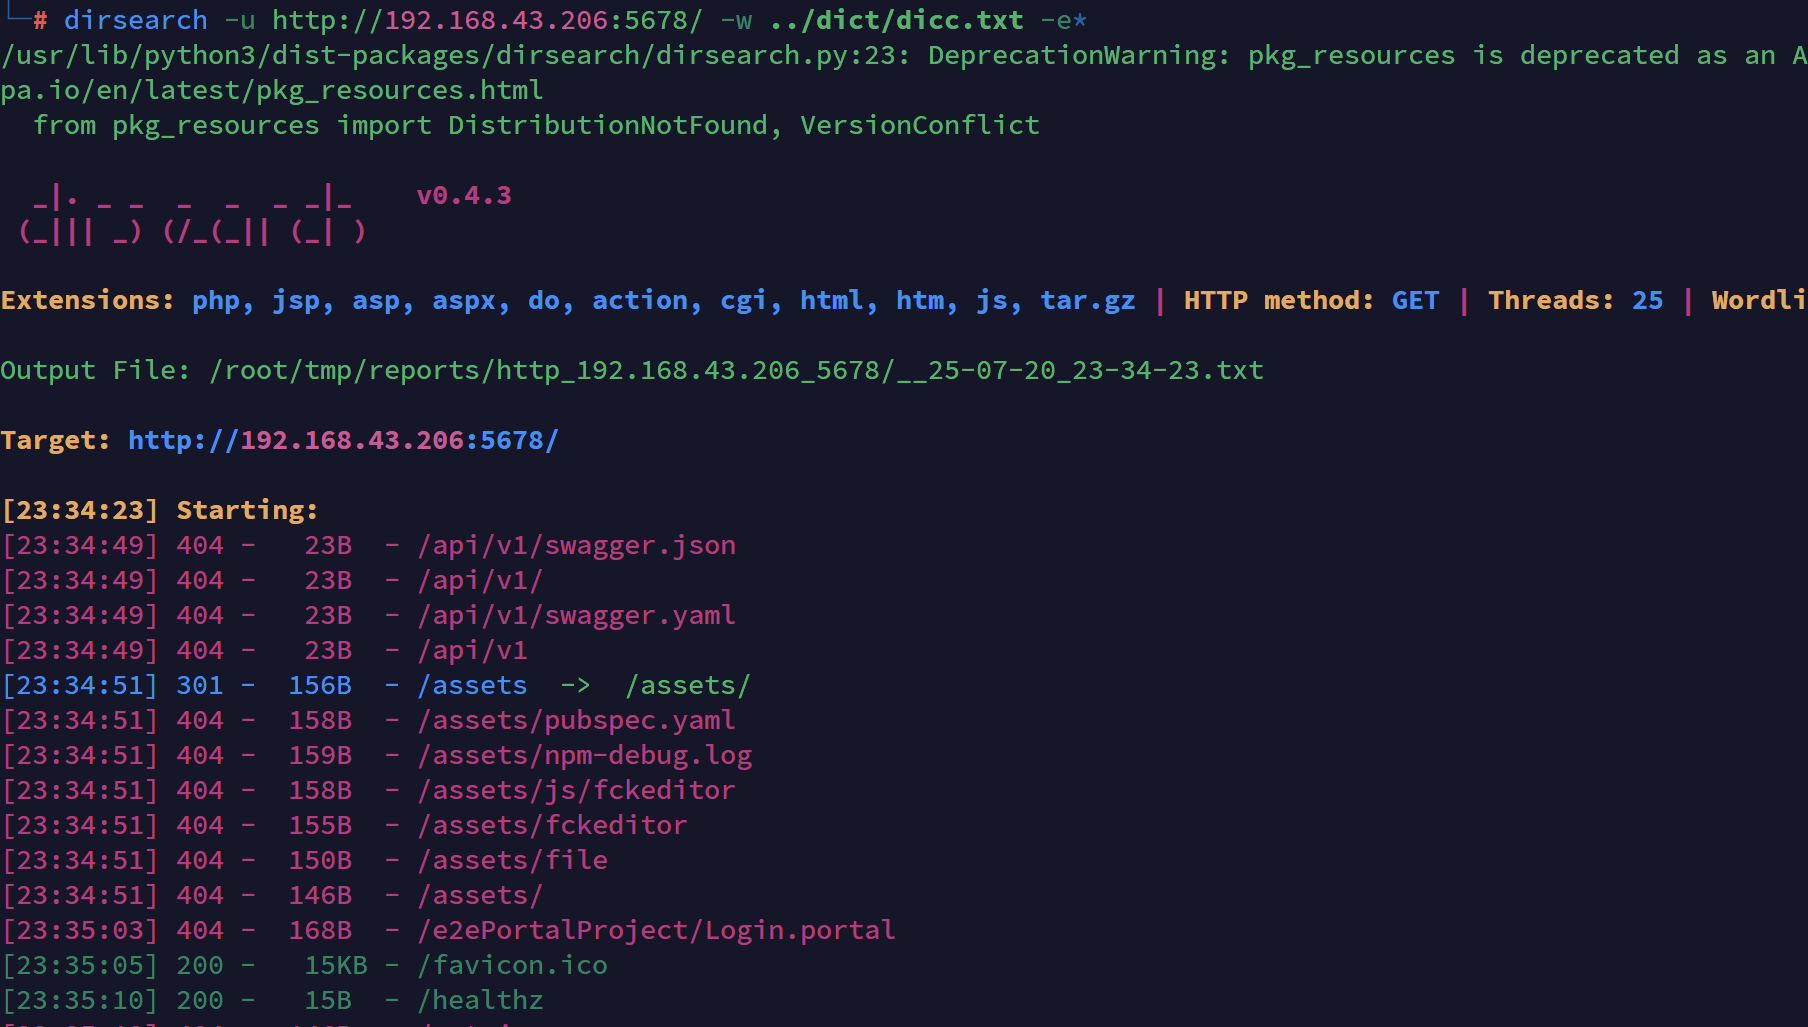Click the ../dict/dicc.txt wordlist argument
The height and width of the screenshot is (1027, 1808).
pyautogui.click(x=896, y=20)
